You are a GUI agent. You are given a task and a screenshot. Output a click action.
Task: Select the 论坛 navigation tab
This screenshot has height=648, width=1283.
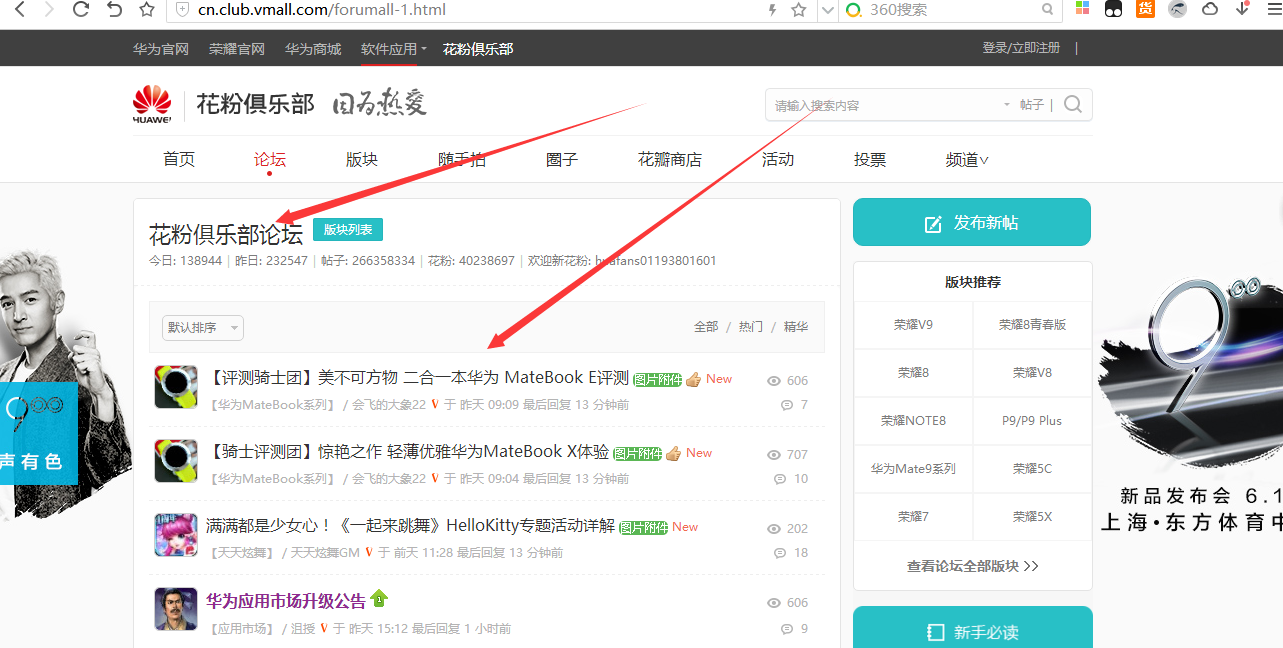(270, 160)
